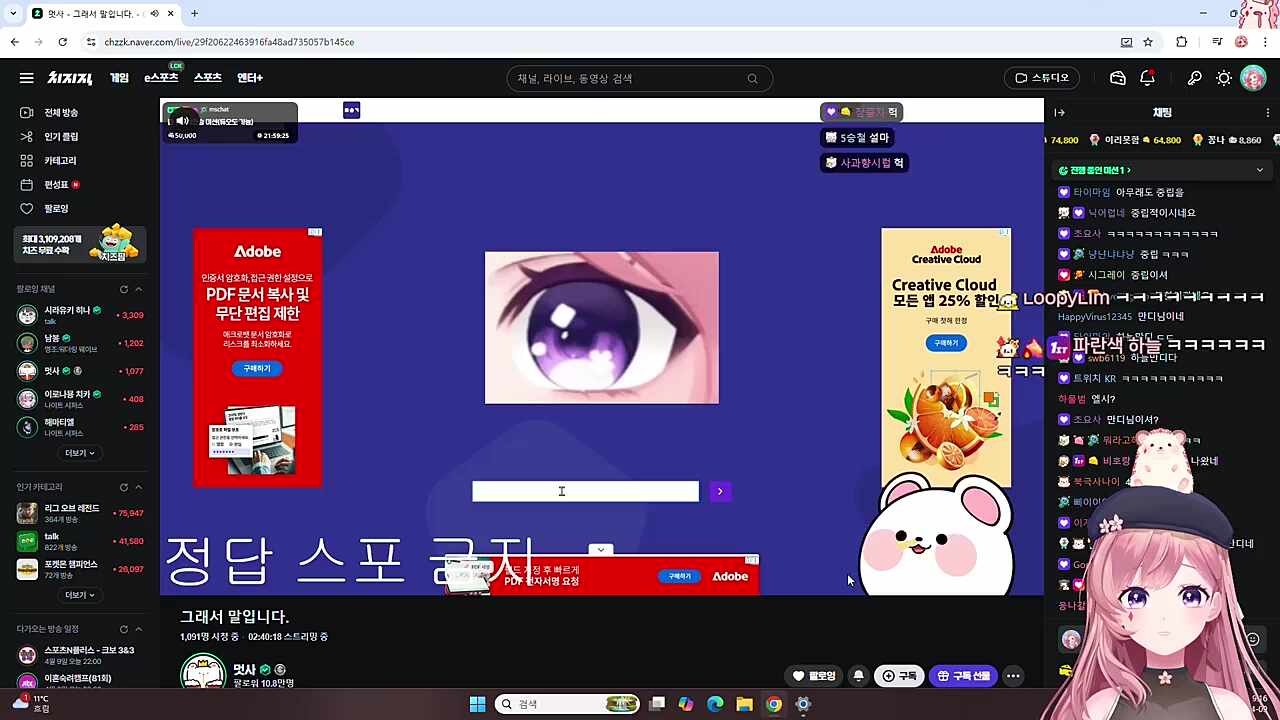Launch Microsoft Edge from the taskbar

[715, 704]
